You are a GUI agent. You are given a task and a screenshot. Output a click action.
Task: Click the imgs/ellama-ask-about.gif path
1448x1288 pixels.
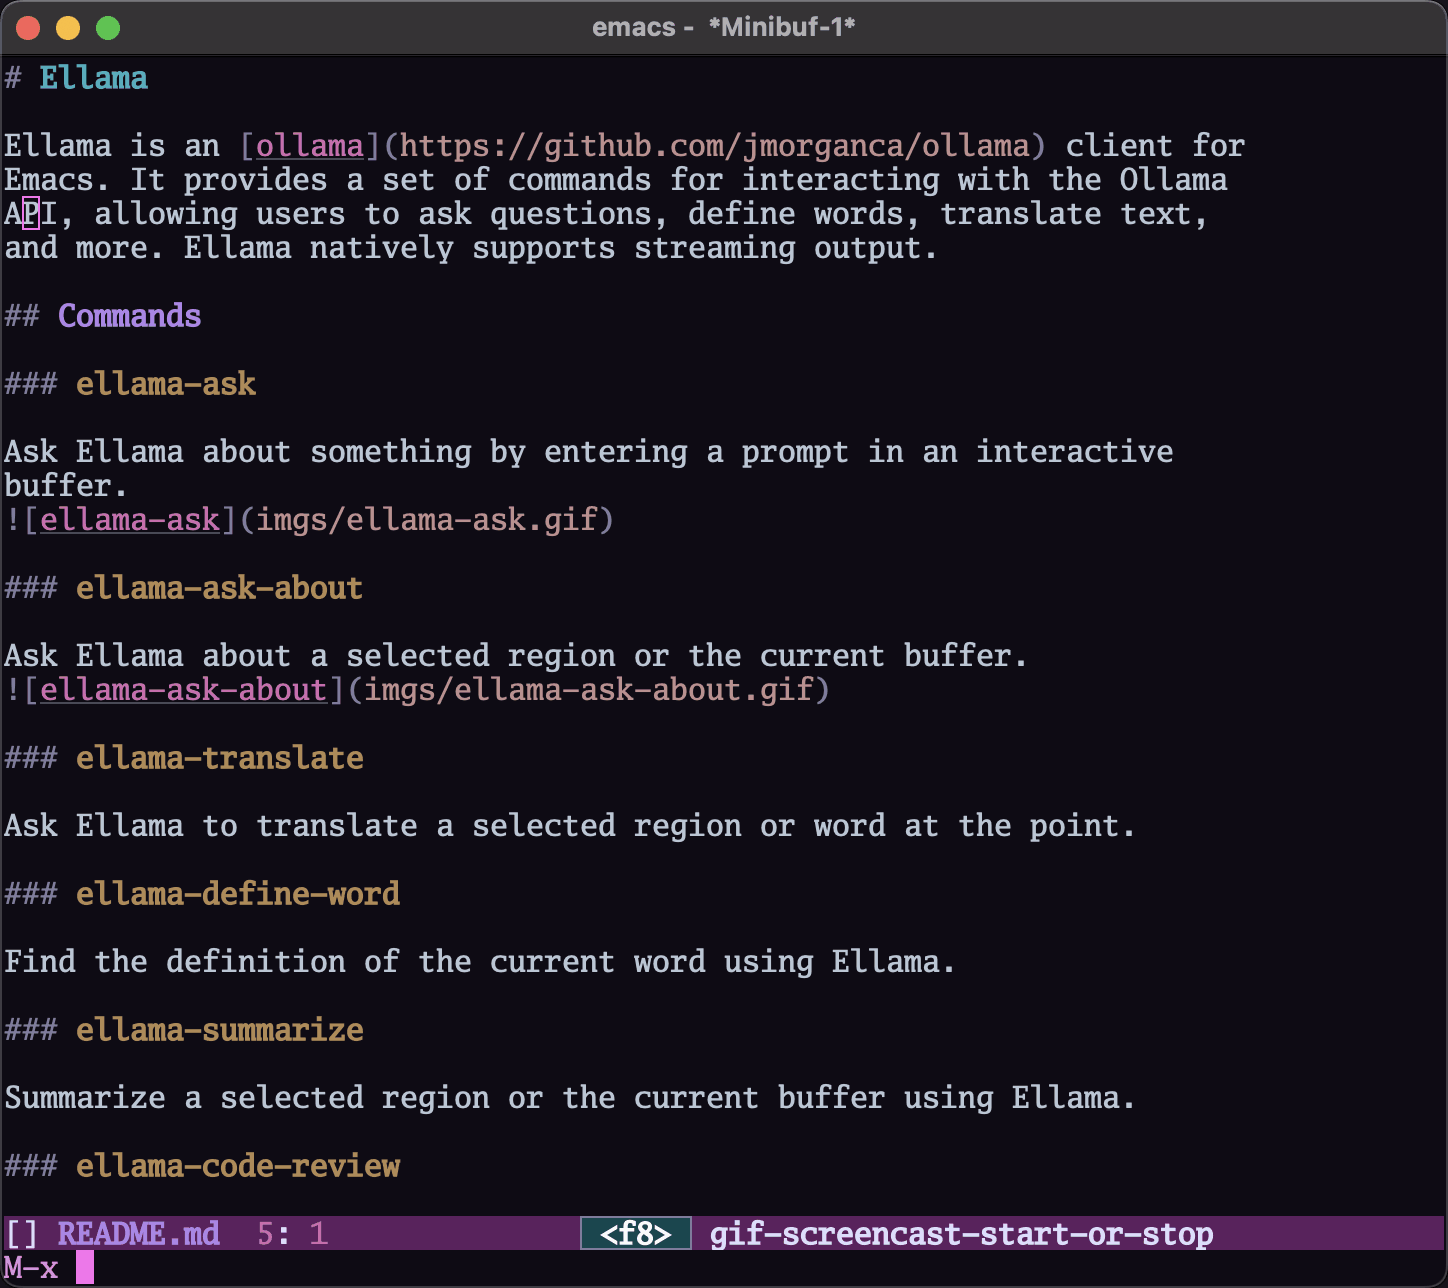(589, 690)
